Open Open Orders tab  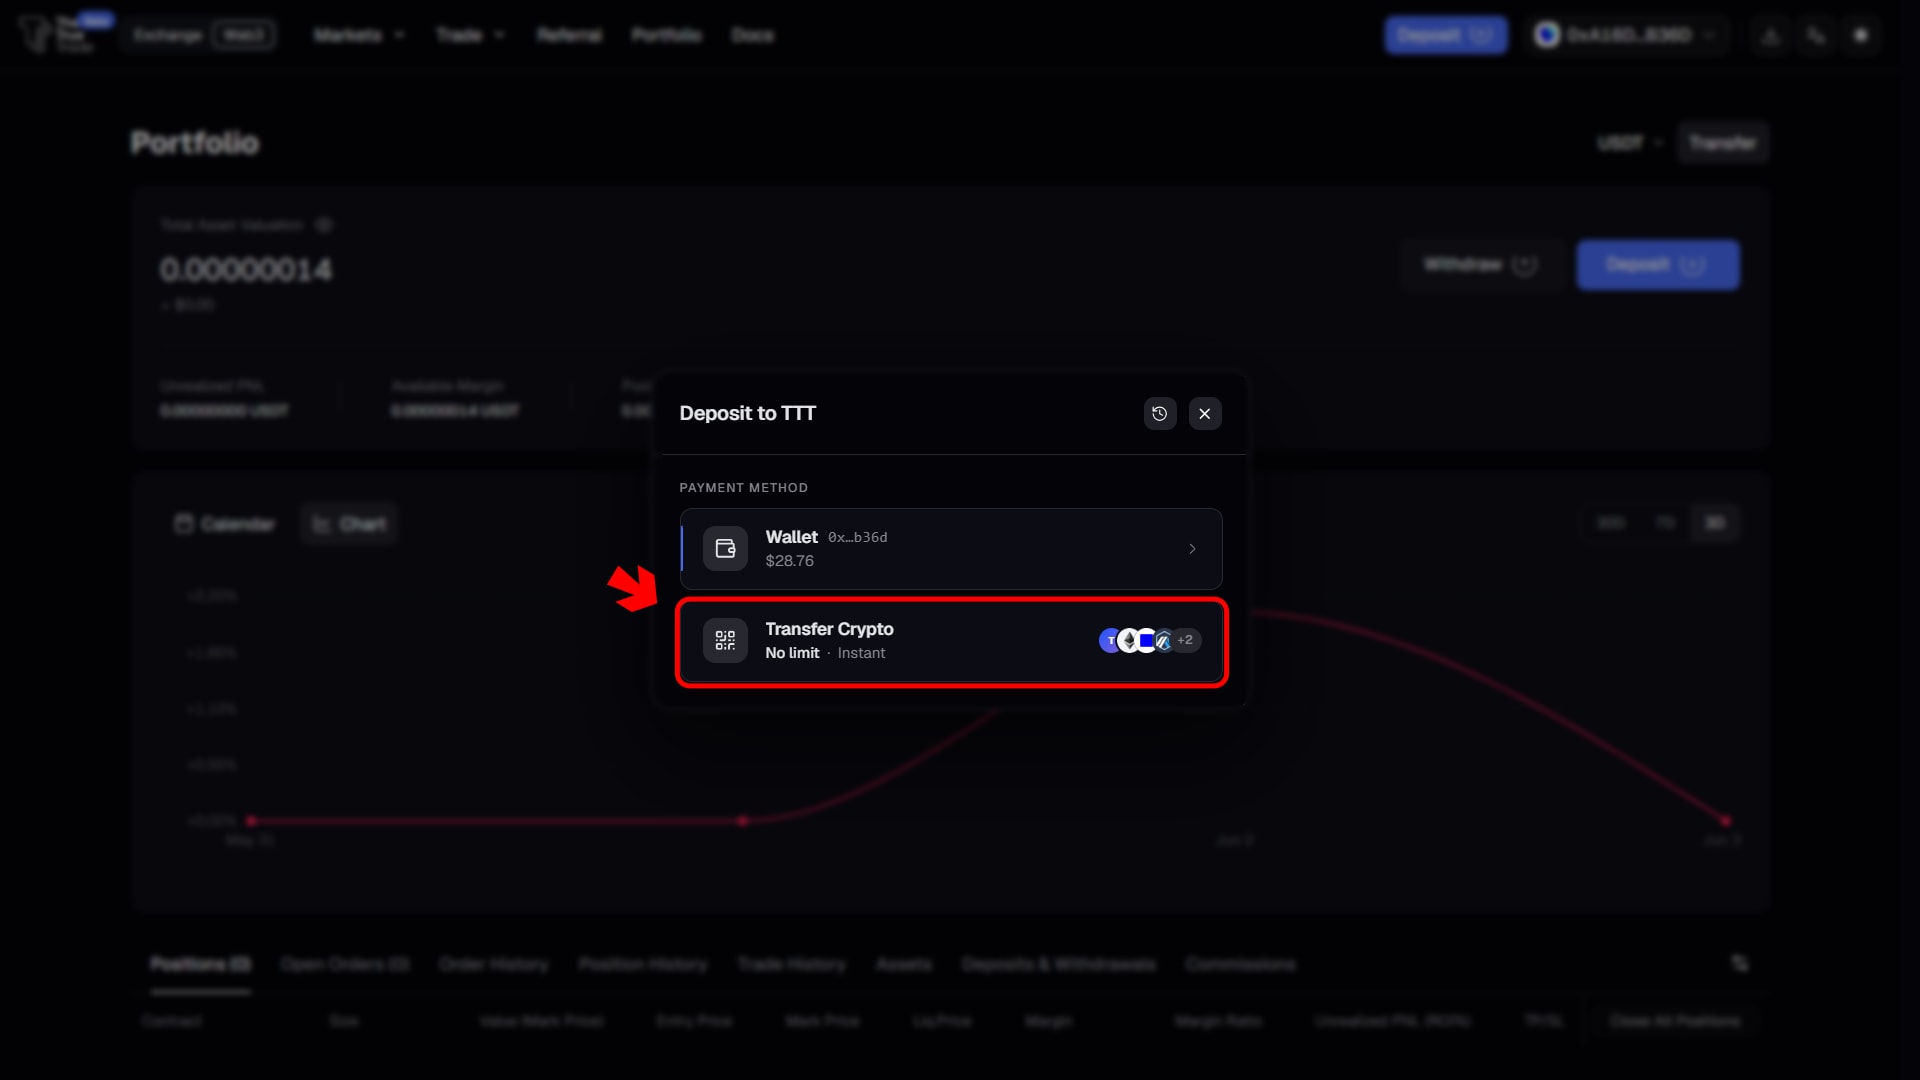[345, 964]
